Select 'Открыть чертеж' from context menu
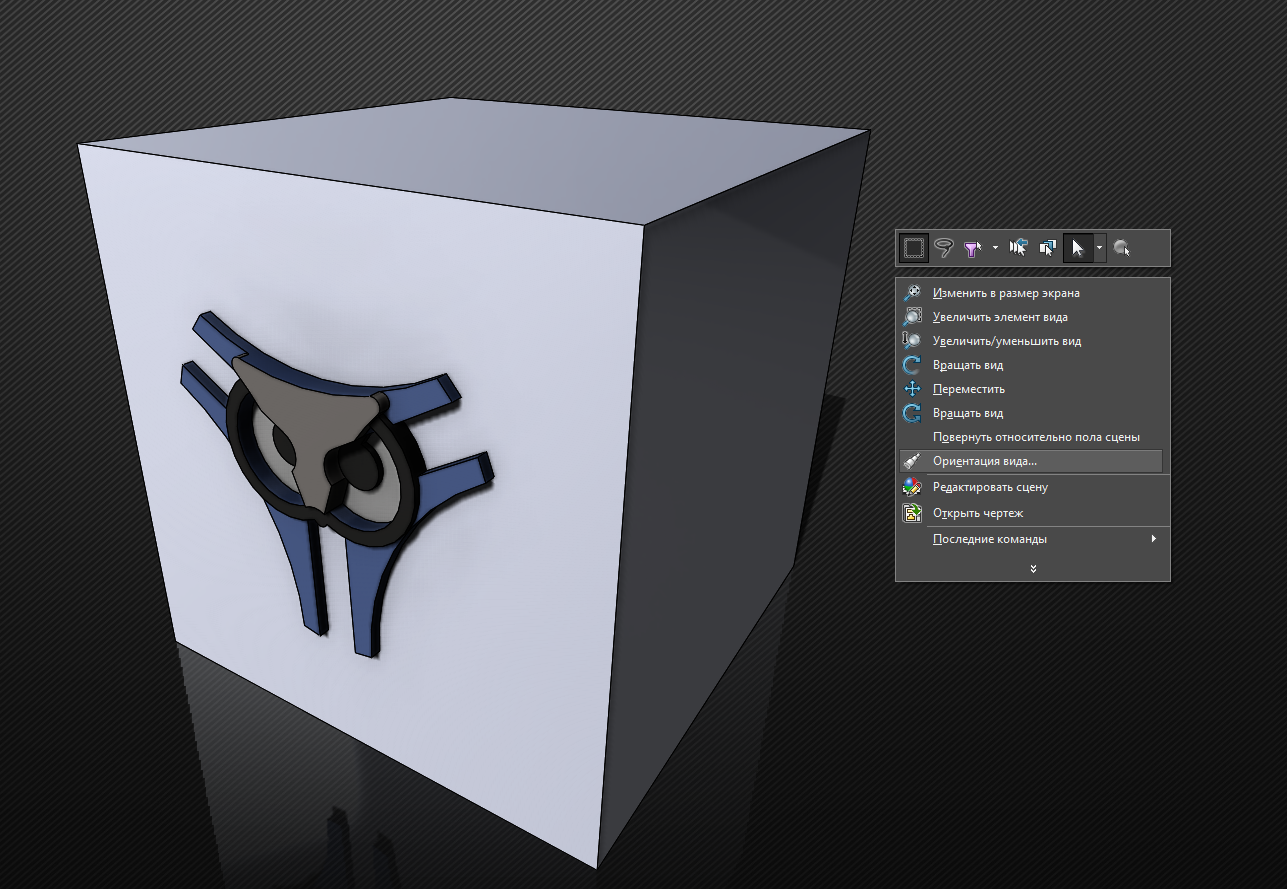Screen dimensions: 1287x889 point(1032,513)
